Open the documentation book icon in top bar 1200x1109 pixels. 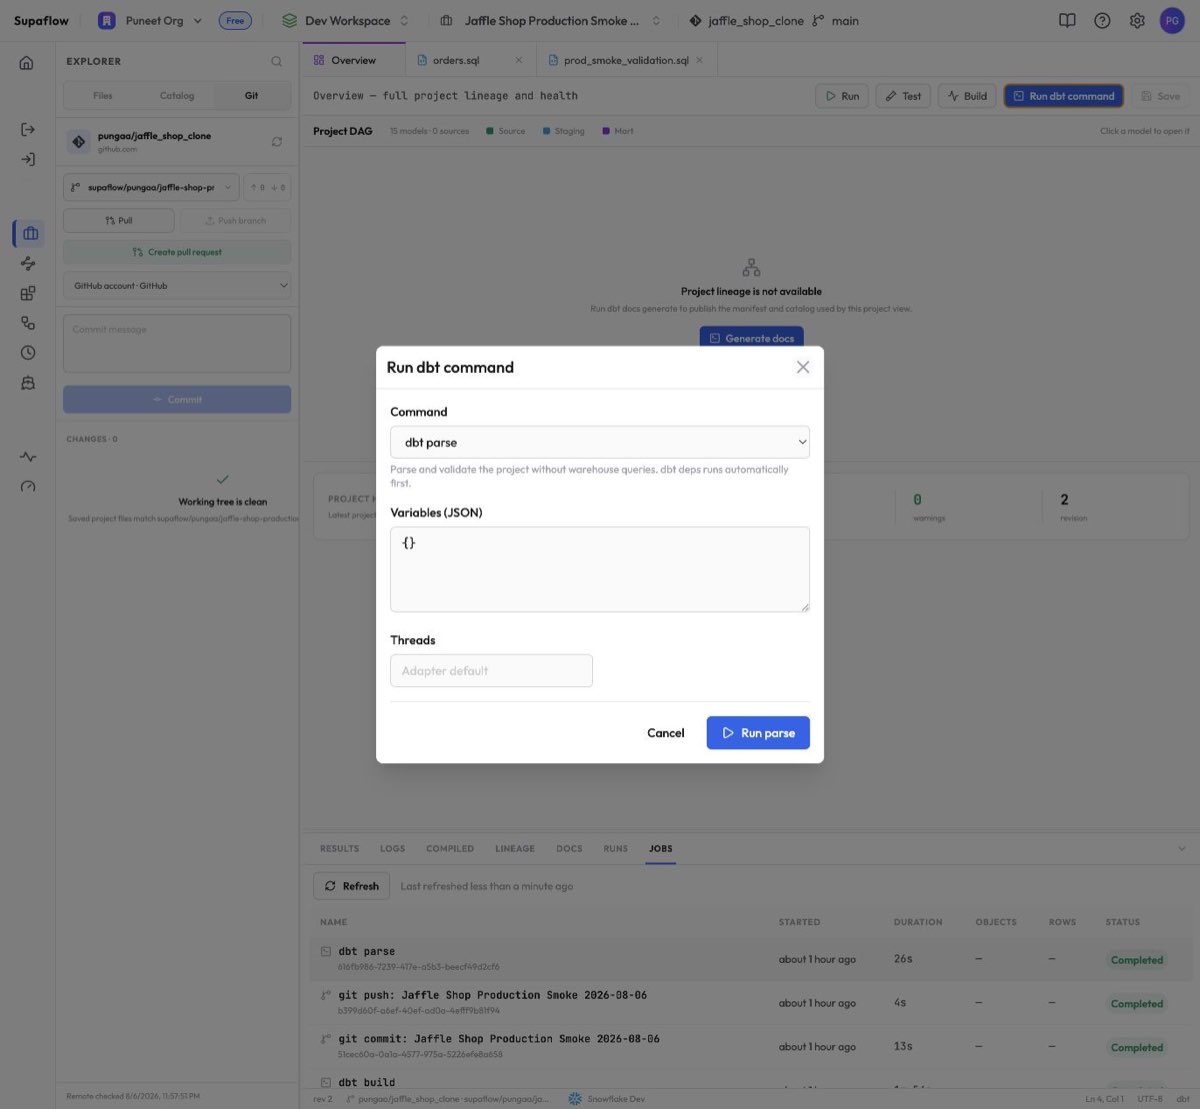1067,20
